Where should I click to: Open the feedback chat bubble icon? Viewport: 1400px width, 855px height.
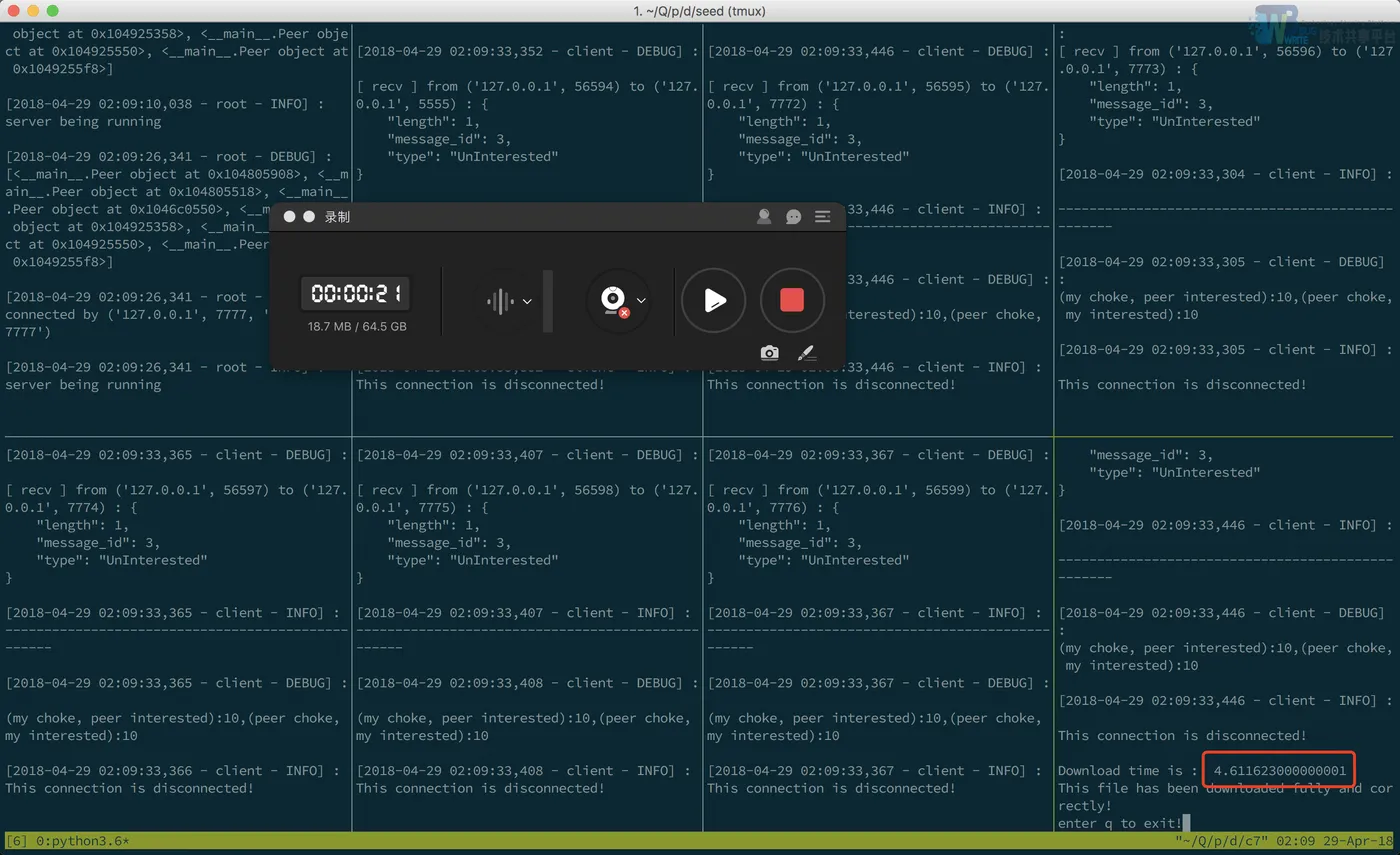coord(793,216)
